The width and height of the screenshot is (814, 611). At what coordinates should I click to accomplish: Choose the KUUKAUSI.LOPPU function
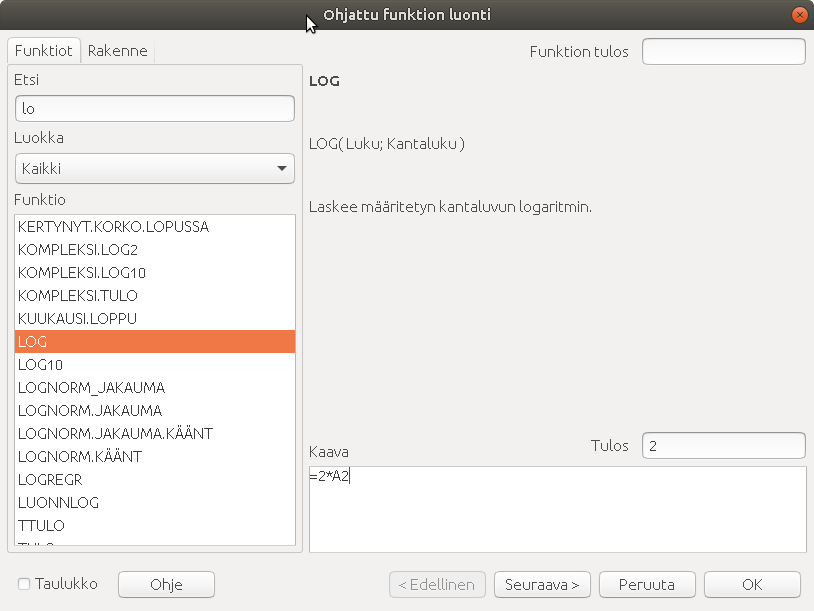(77, 318)
